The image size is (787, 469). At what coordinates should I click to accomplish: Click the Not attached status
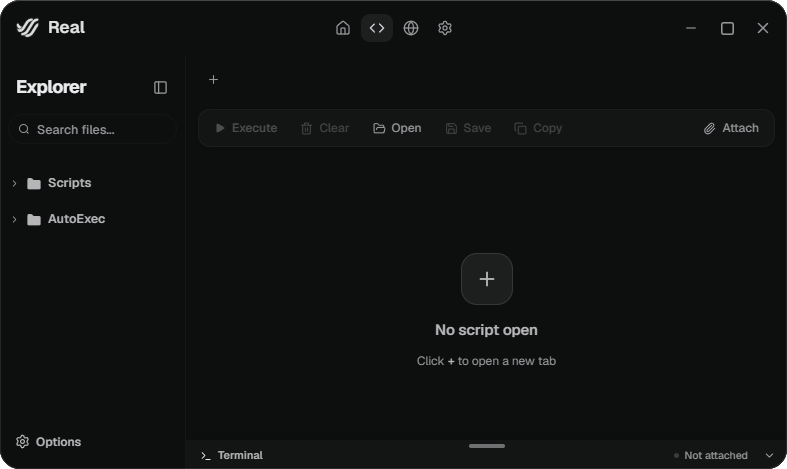click(711, 455)
